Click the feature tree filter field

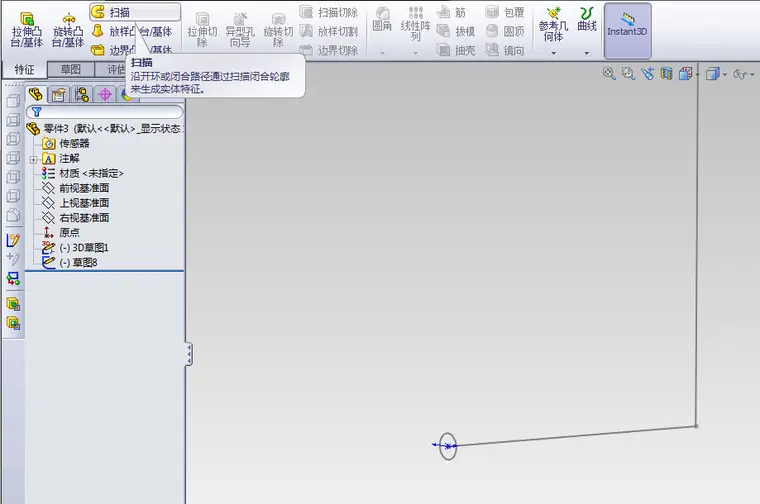[105, 112]
